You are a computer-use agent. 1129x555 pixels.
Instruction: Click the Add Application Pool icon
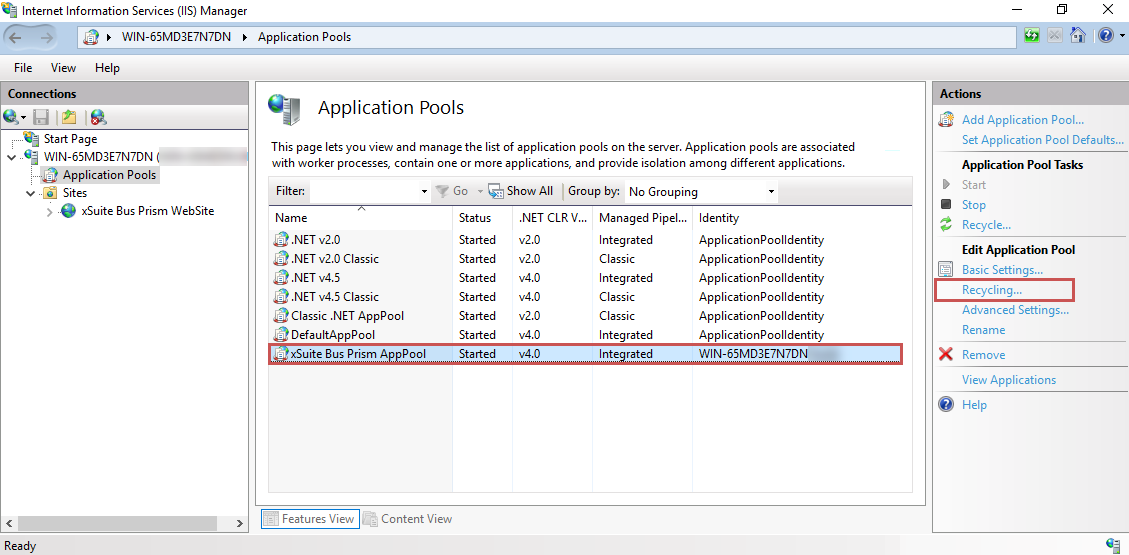[x=946, y=119]
